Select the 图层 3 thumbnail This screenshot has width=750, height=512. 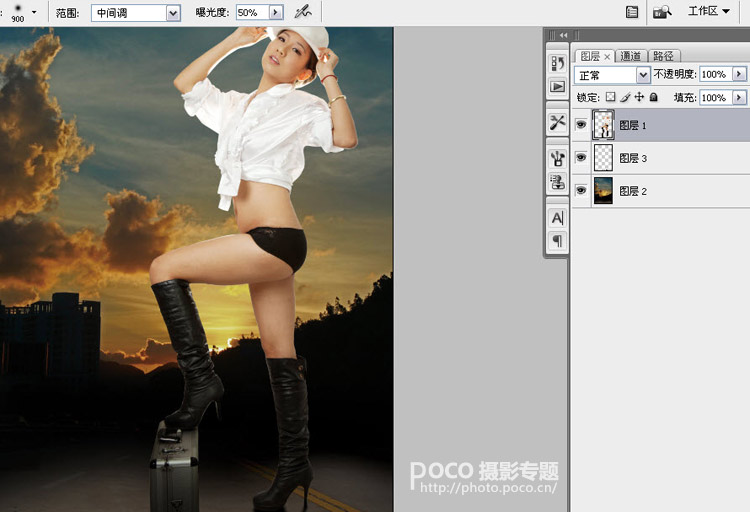click(x=603, y=157)
